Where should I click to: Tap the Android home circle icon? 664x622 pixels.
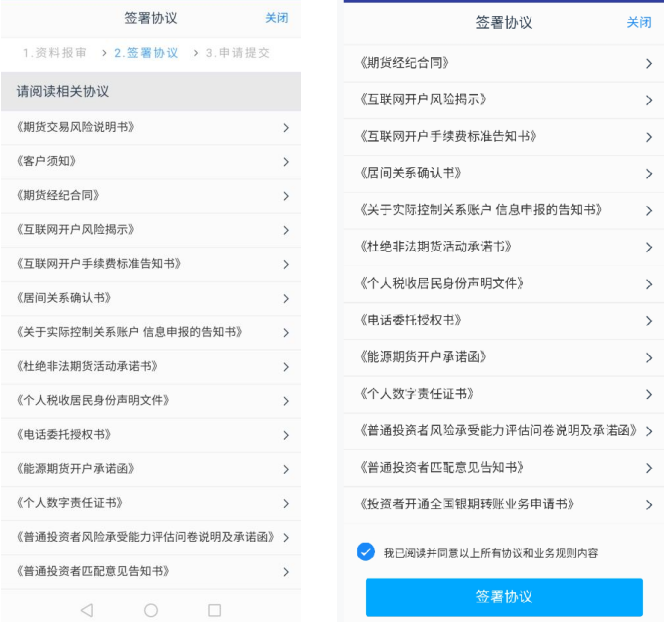point(151,609)
